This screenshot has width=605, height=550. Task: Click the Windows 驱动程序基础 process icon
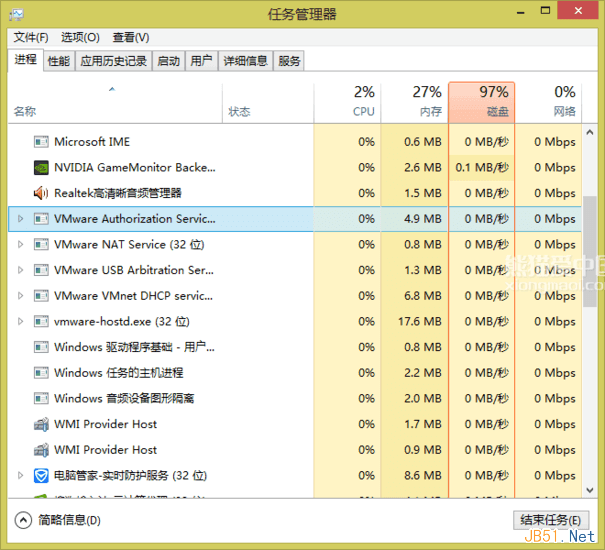(41, 347)
